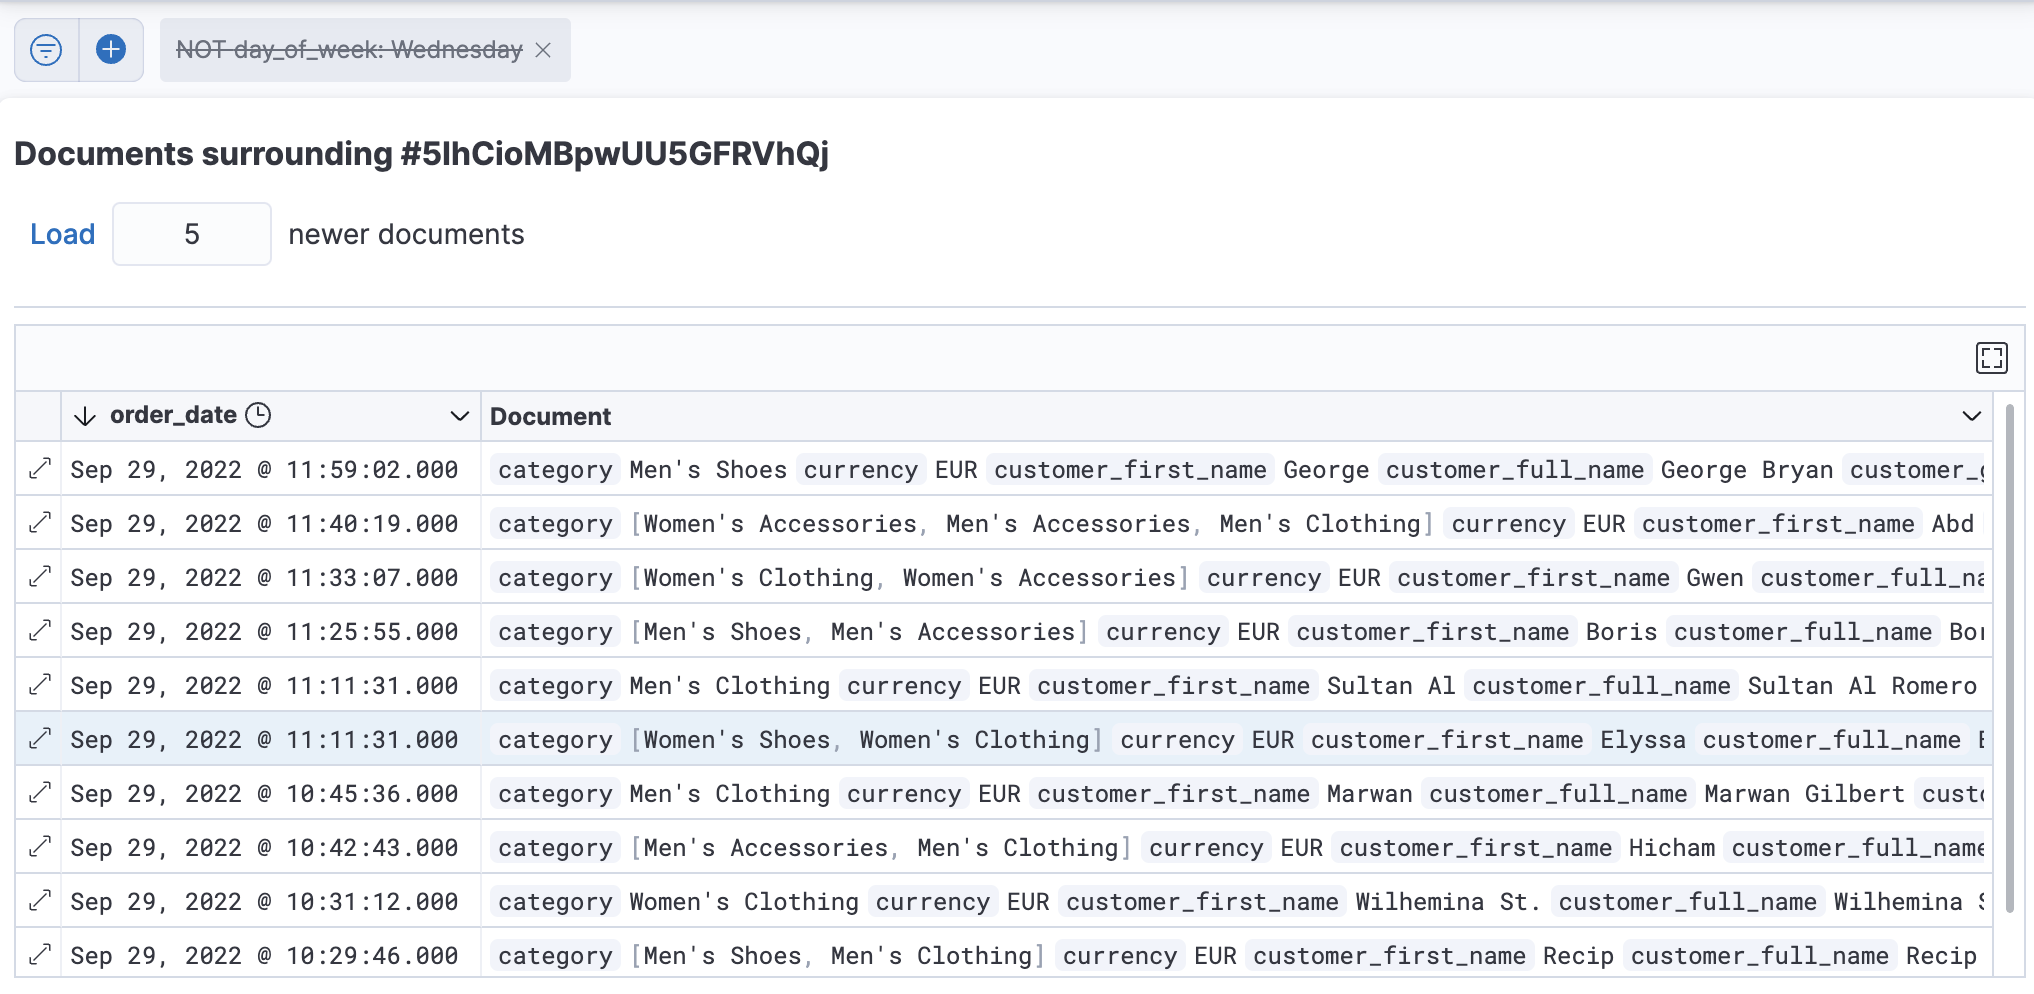
Task: Open the order_date column options dropdown
Action: tap(459, 415)
